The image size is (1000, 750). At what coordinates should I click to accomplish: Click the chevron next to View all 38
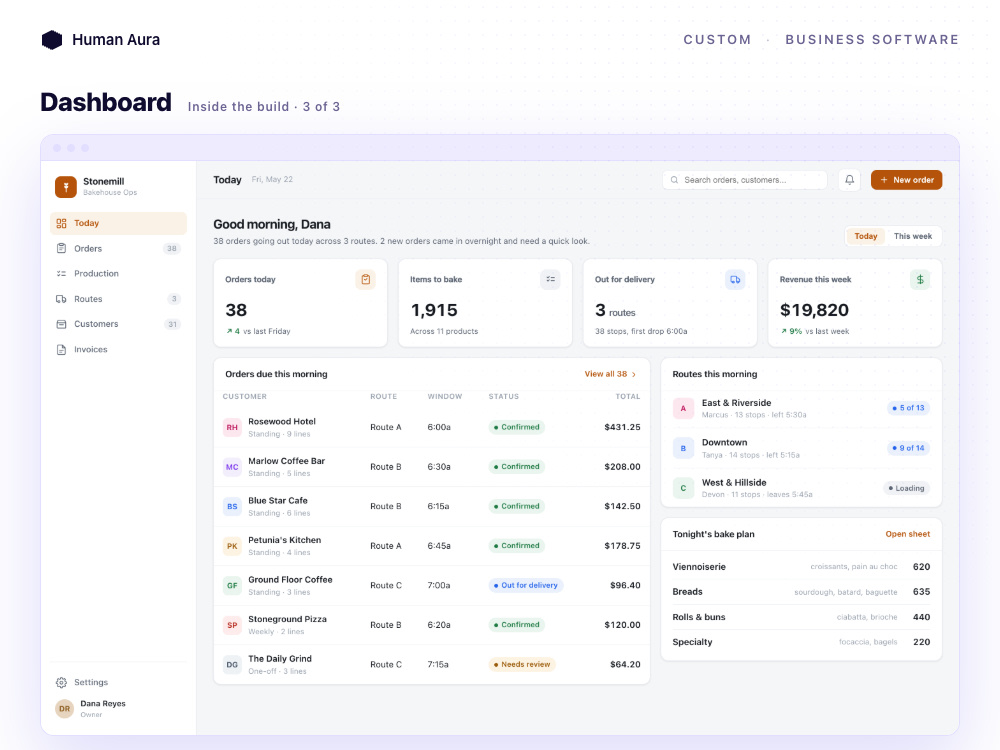coord(634,374)
